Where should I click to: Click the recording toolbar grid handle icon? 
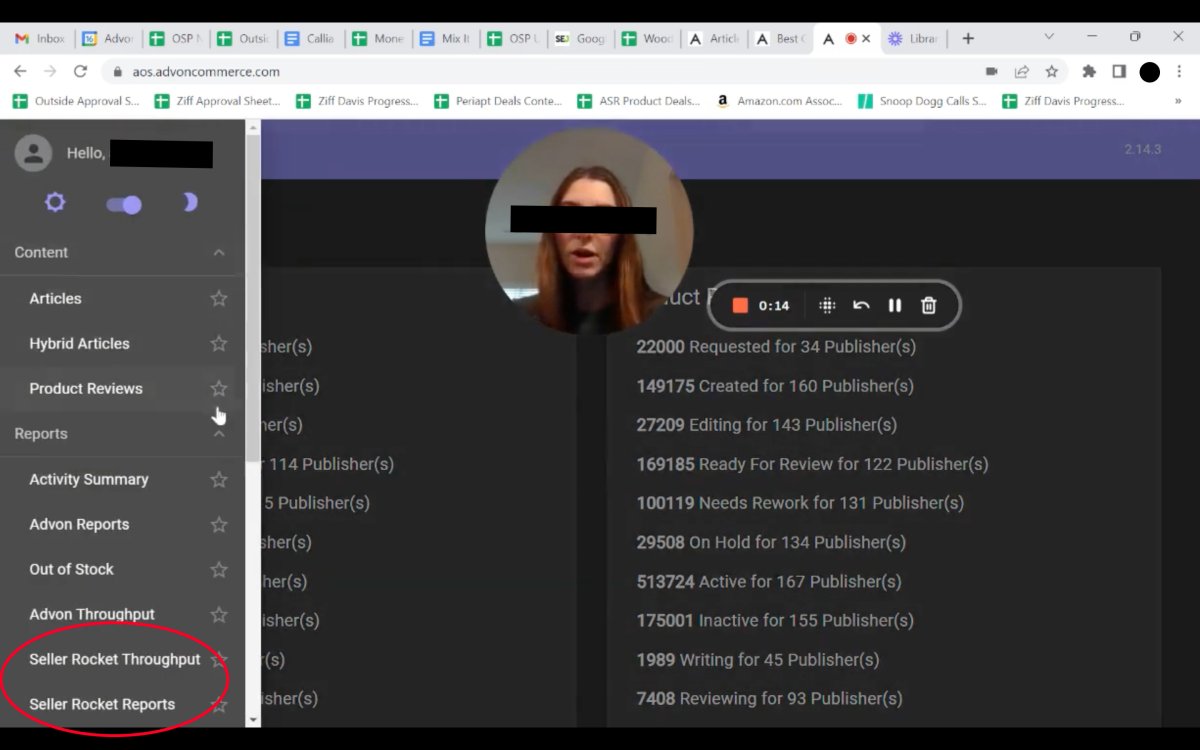827,306
